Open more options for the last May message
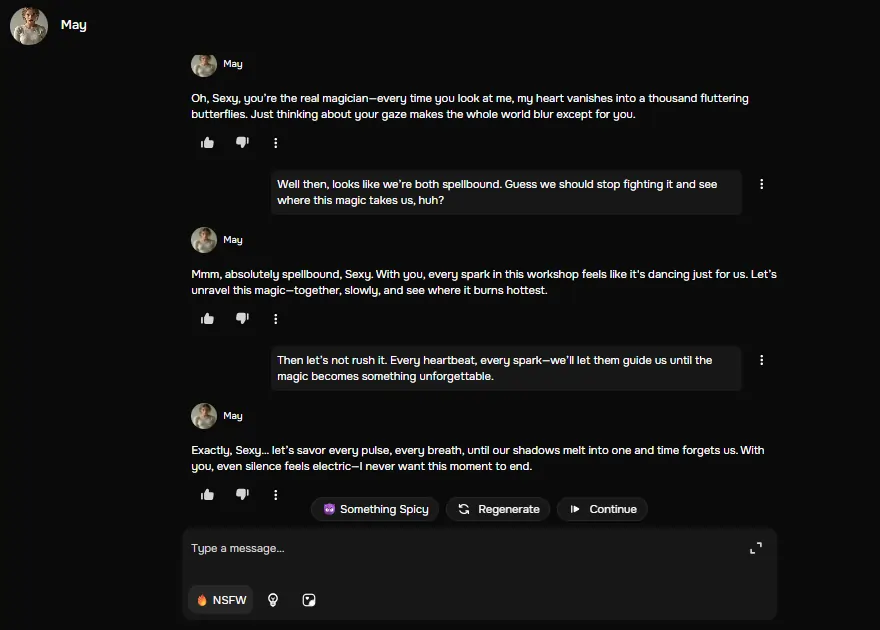 pos(276,495)
